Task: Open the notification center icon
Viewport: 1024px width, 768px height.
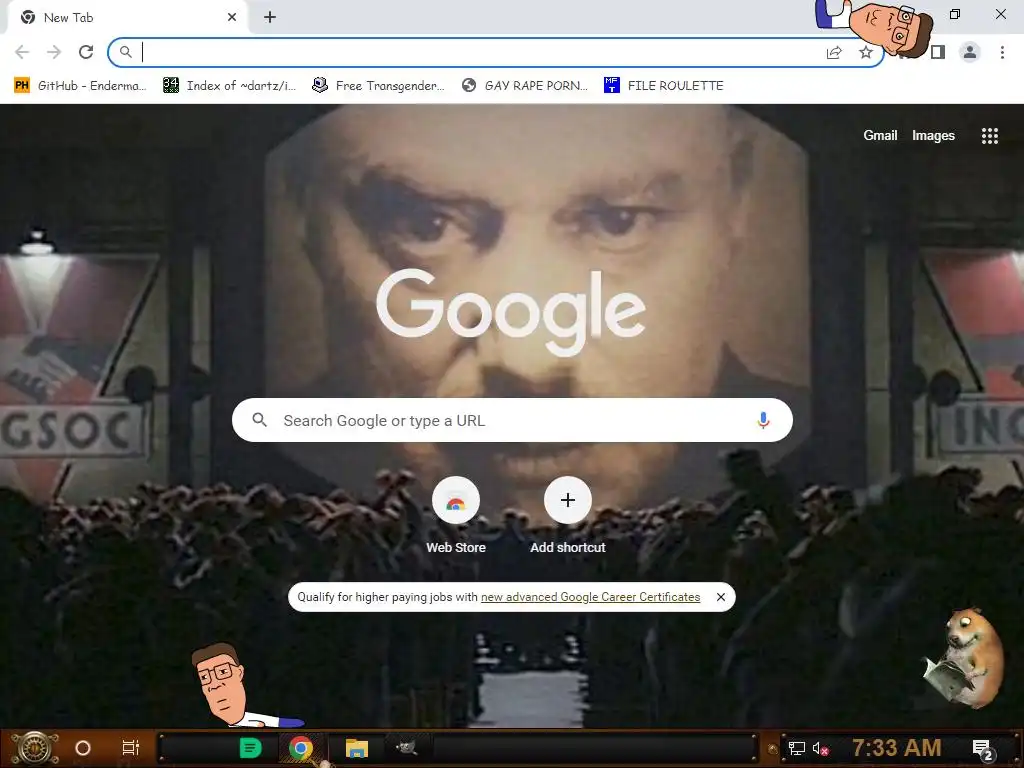Action: (x=983, y=749)
